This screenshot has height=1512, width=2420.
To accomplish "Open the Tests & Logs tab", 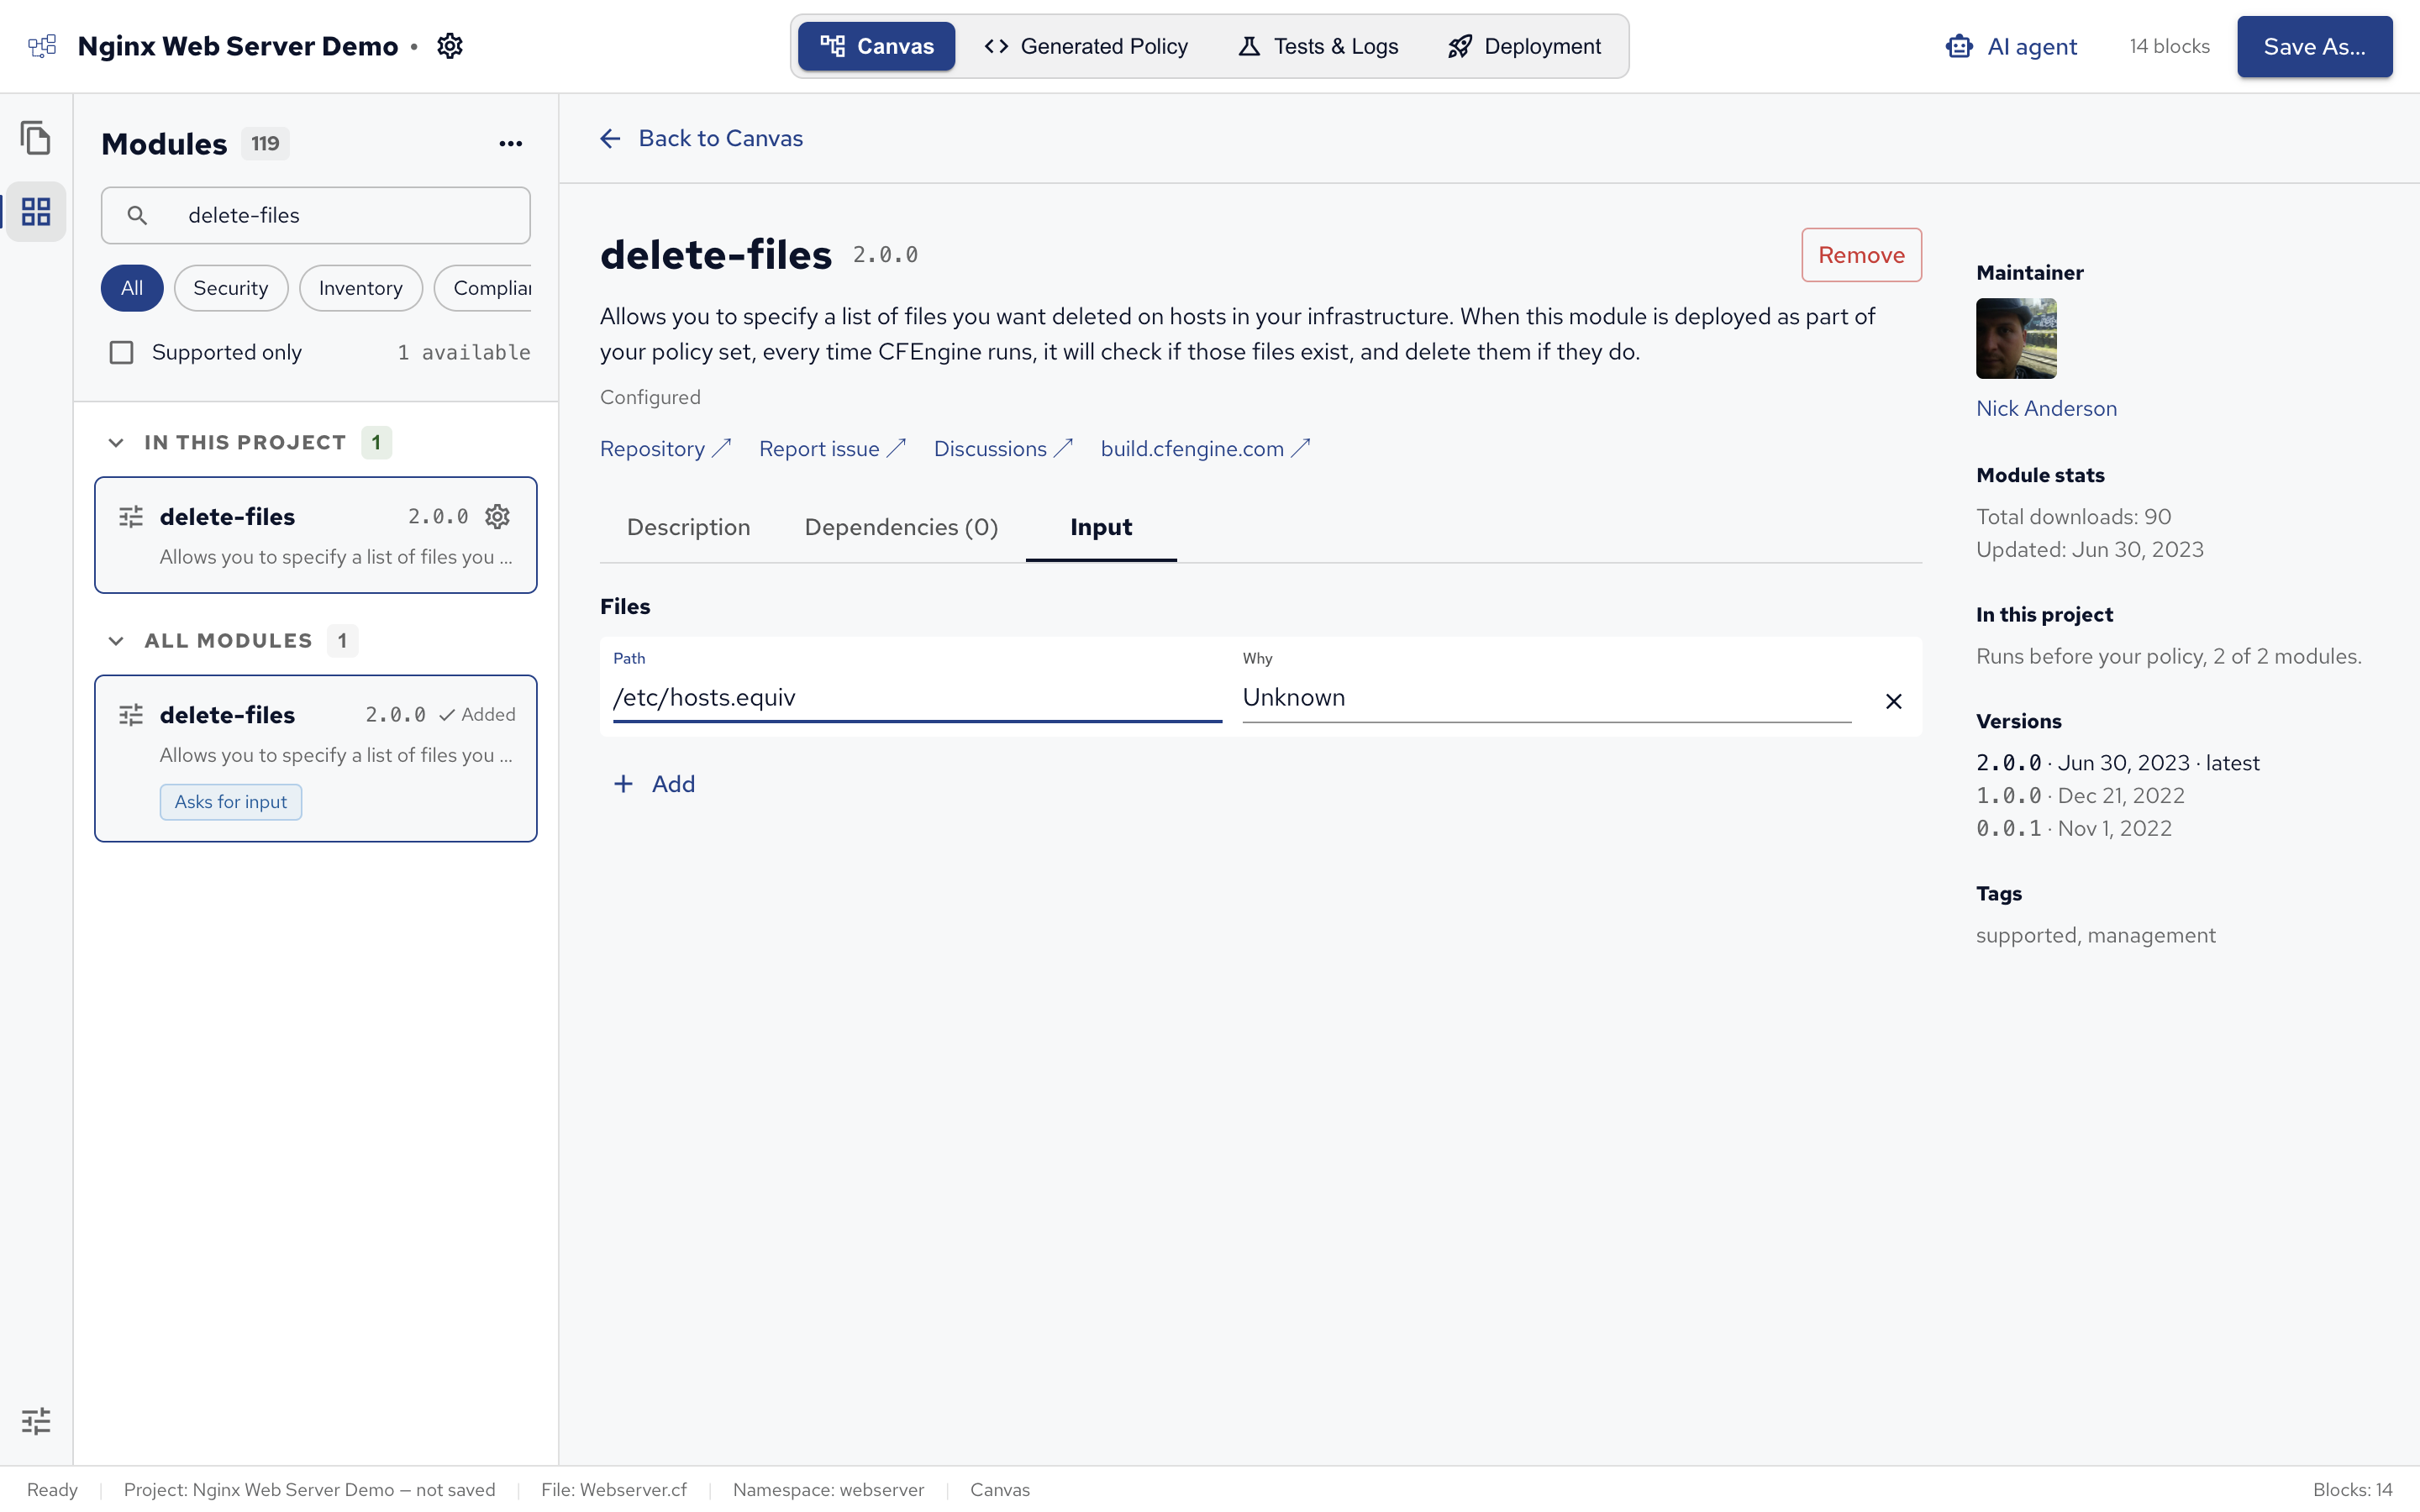I will point(1318,46).
